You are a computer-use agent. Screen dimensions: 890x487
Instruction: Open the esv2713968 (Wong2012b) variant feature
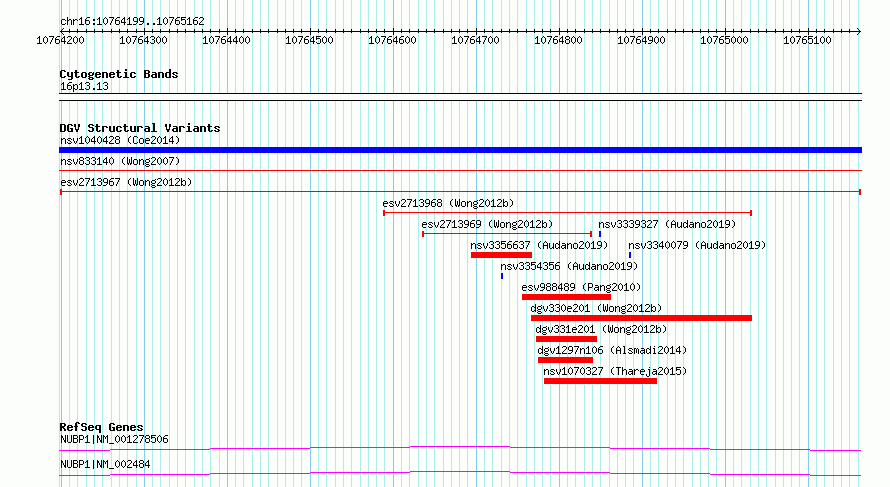coord(568,213)
